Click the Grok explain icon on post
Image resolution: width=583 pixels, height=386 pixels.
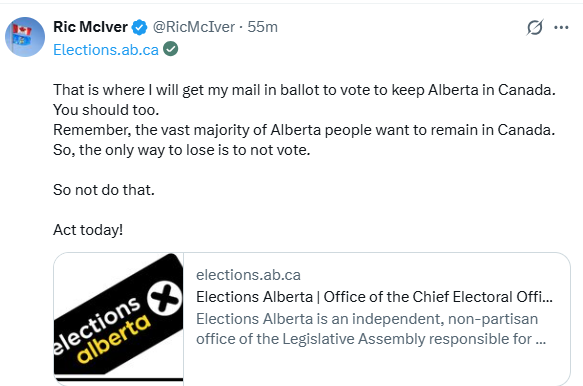(535, 27)
